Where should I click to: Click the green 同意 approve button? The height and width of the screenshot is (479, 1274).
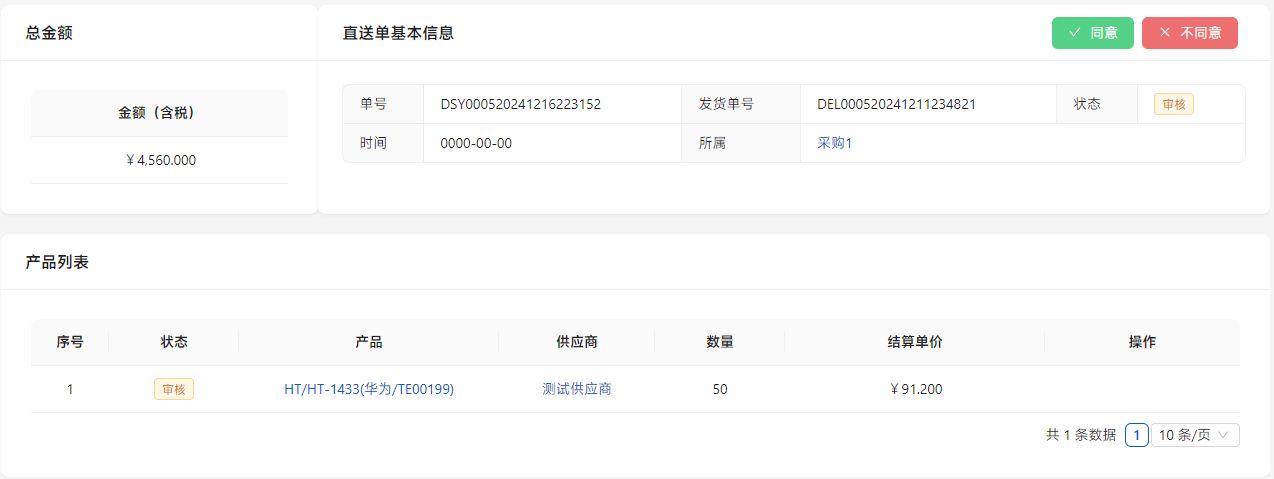[x=1092, y=33]
